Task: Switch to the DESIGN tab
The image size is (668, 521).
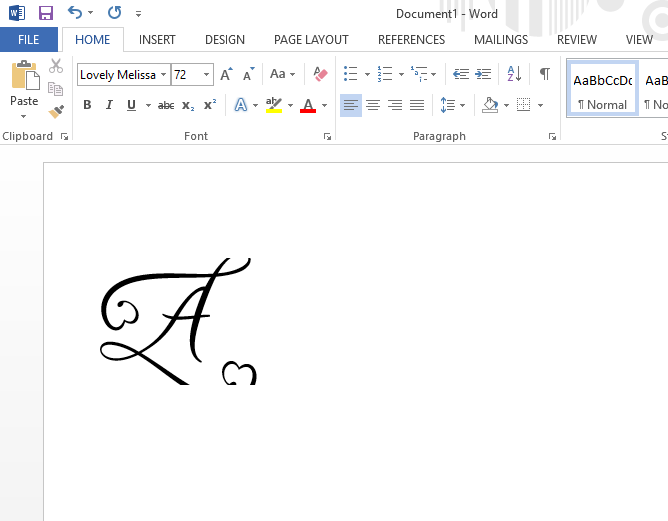Action: (x=225, y=40)
